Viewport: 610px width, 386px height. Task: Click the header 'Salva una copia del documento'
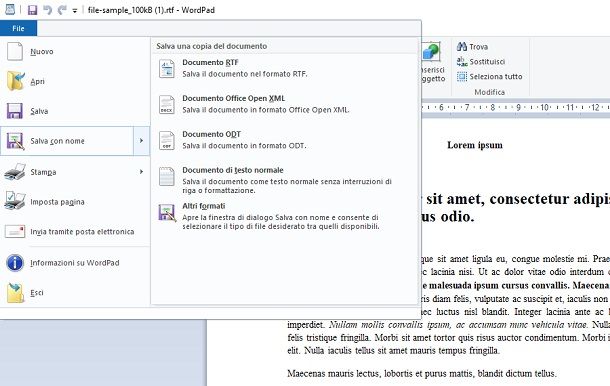click(212, 46)
